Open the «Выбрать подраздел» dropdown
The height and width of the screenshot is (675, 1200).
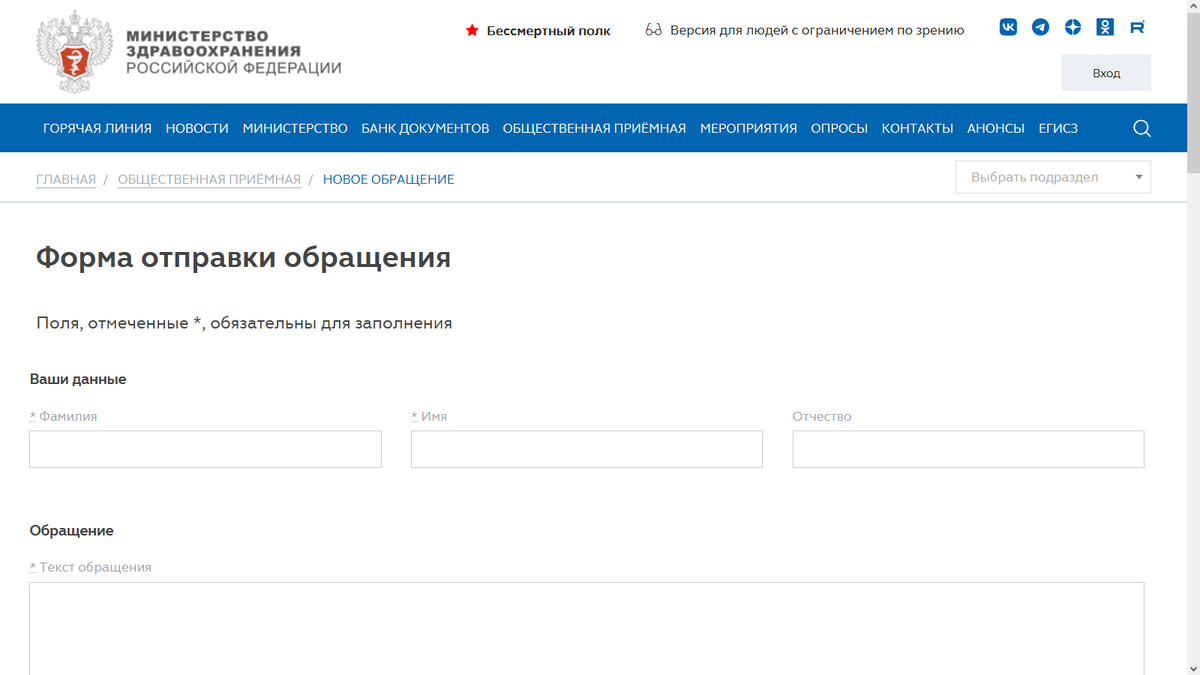[x=1052, y=176]
